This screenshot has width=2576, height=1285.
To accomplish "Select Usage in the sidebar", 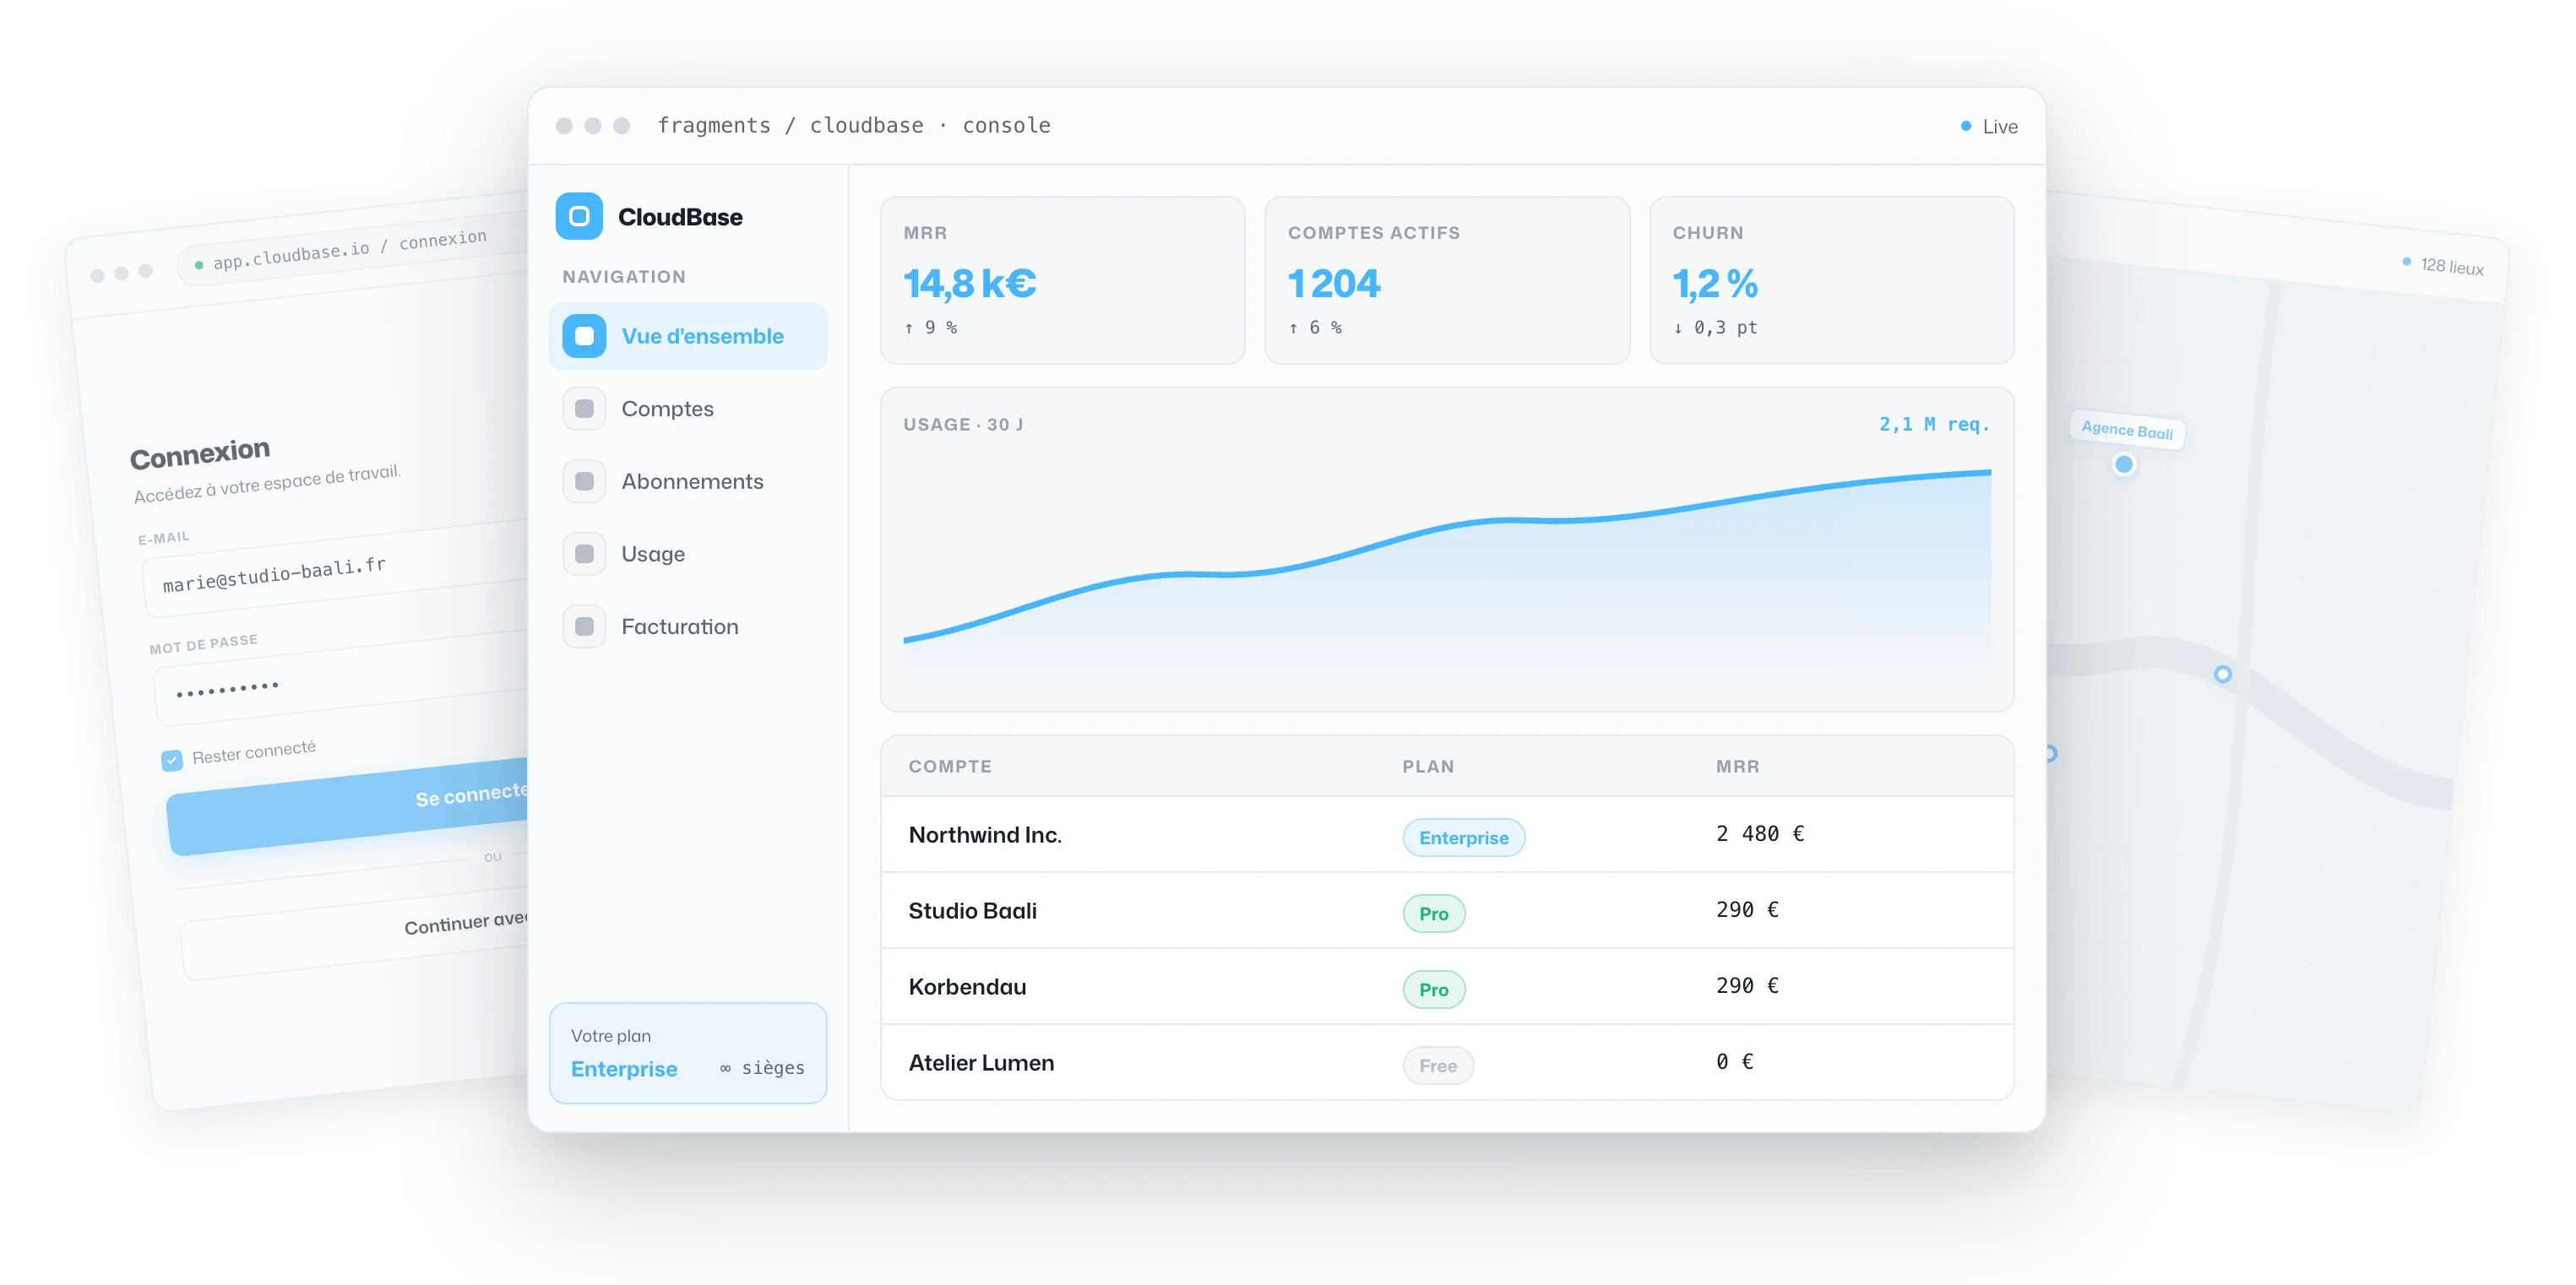I will 688,554.
